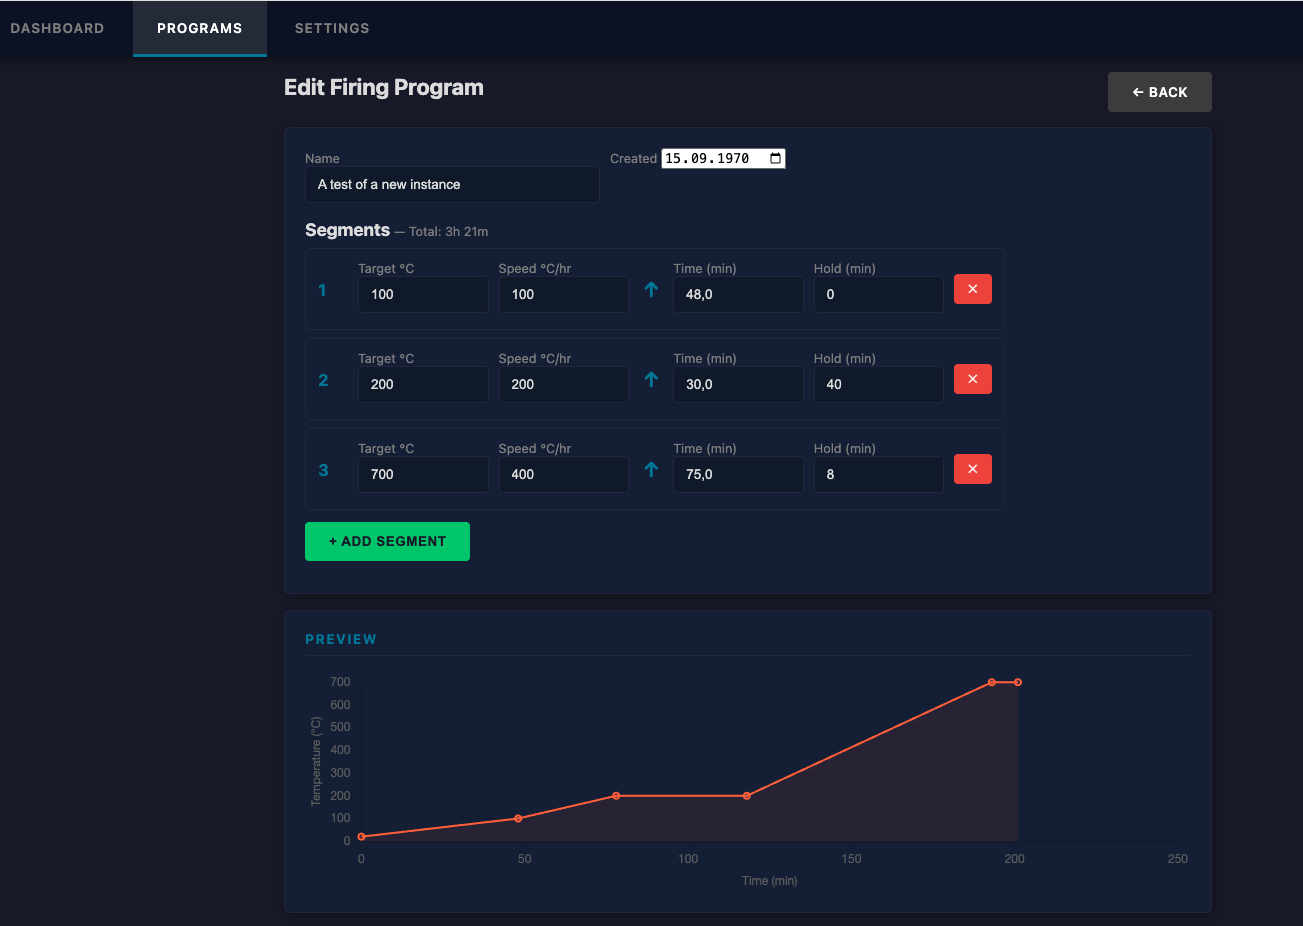Click the Temperature (°C) axis label
This screenshot has height=926, width=1303.
click(x=316, y=761)
